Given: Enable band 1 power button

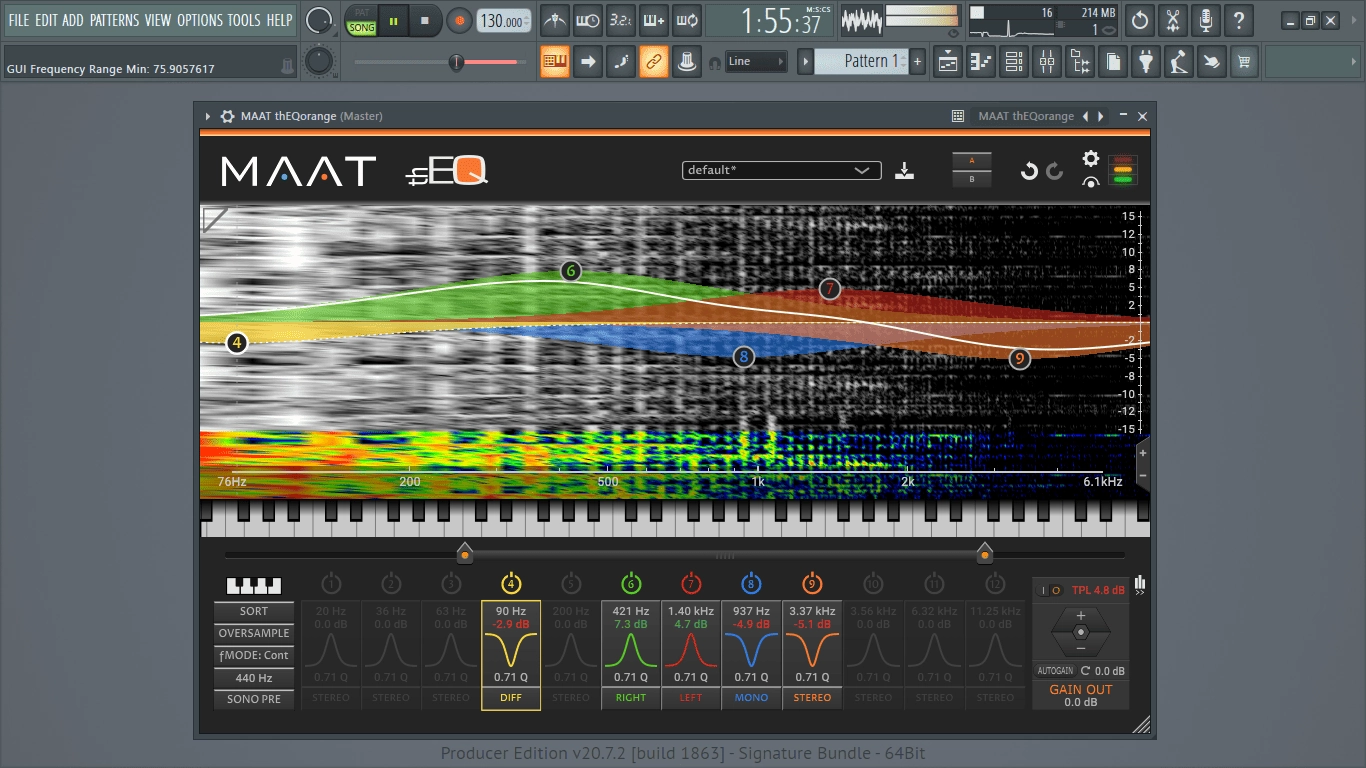Looking at the screenshot, I should [x=331, y=584].
